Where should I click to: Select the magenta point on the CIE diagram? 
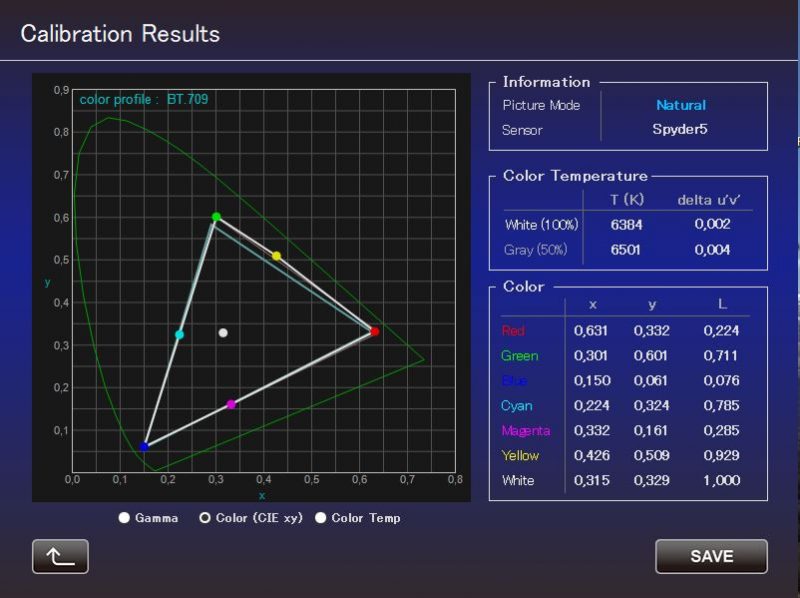click(231, 404)
